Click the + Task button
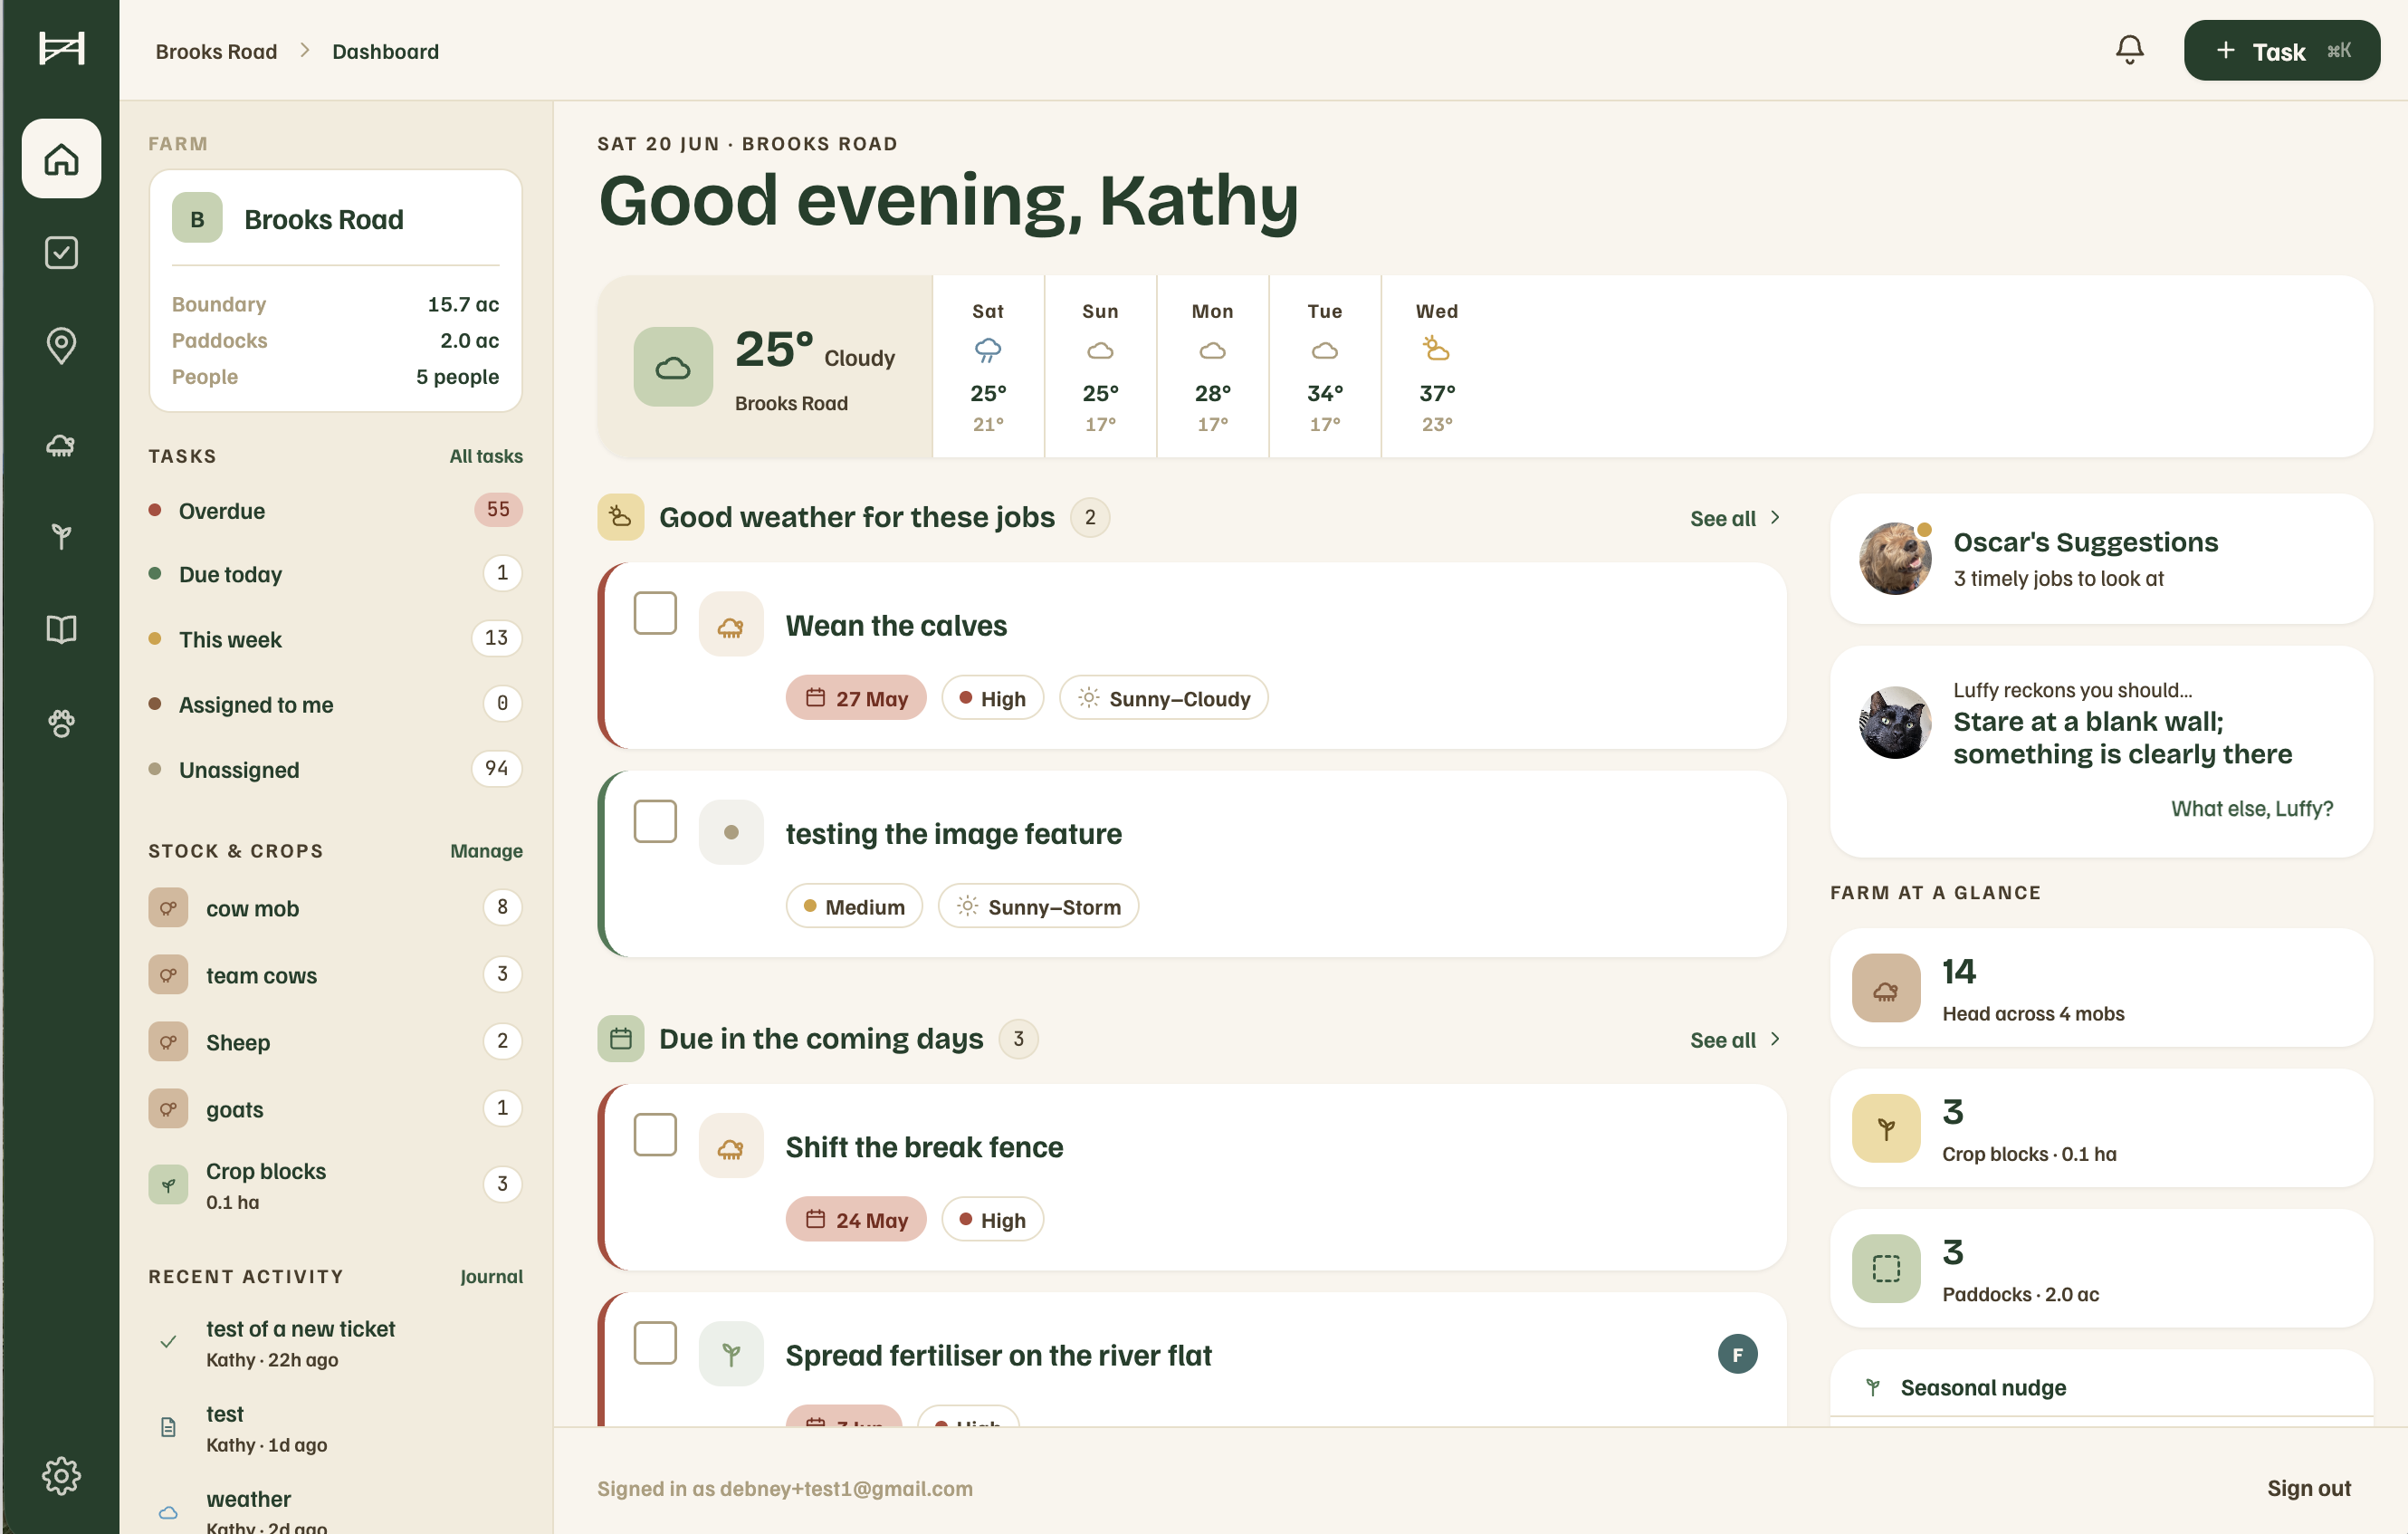The width and height of the screenshot is (2408, 1534). [x=2281, y=50]
